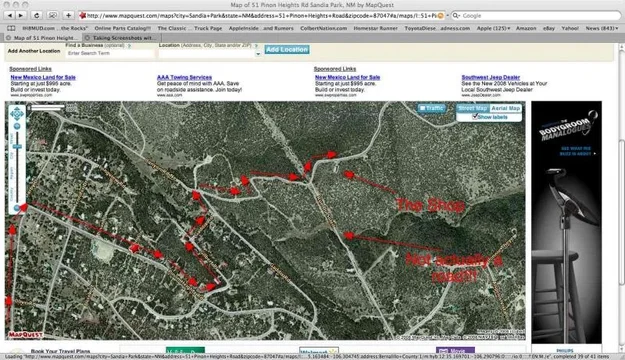
Task: Open the Online Parts Catalog bookmark
Action: point(122,28)
